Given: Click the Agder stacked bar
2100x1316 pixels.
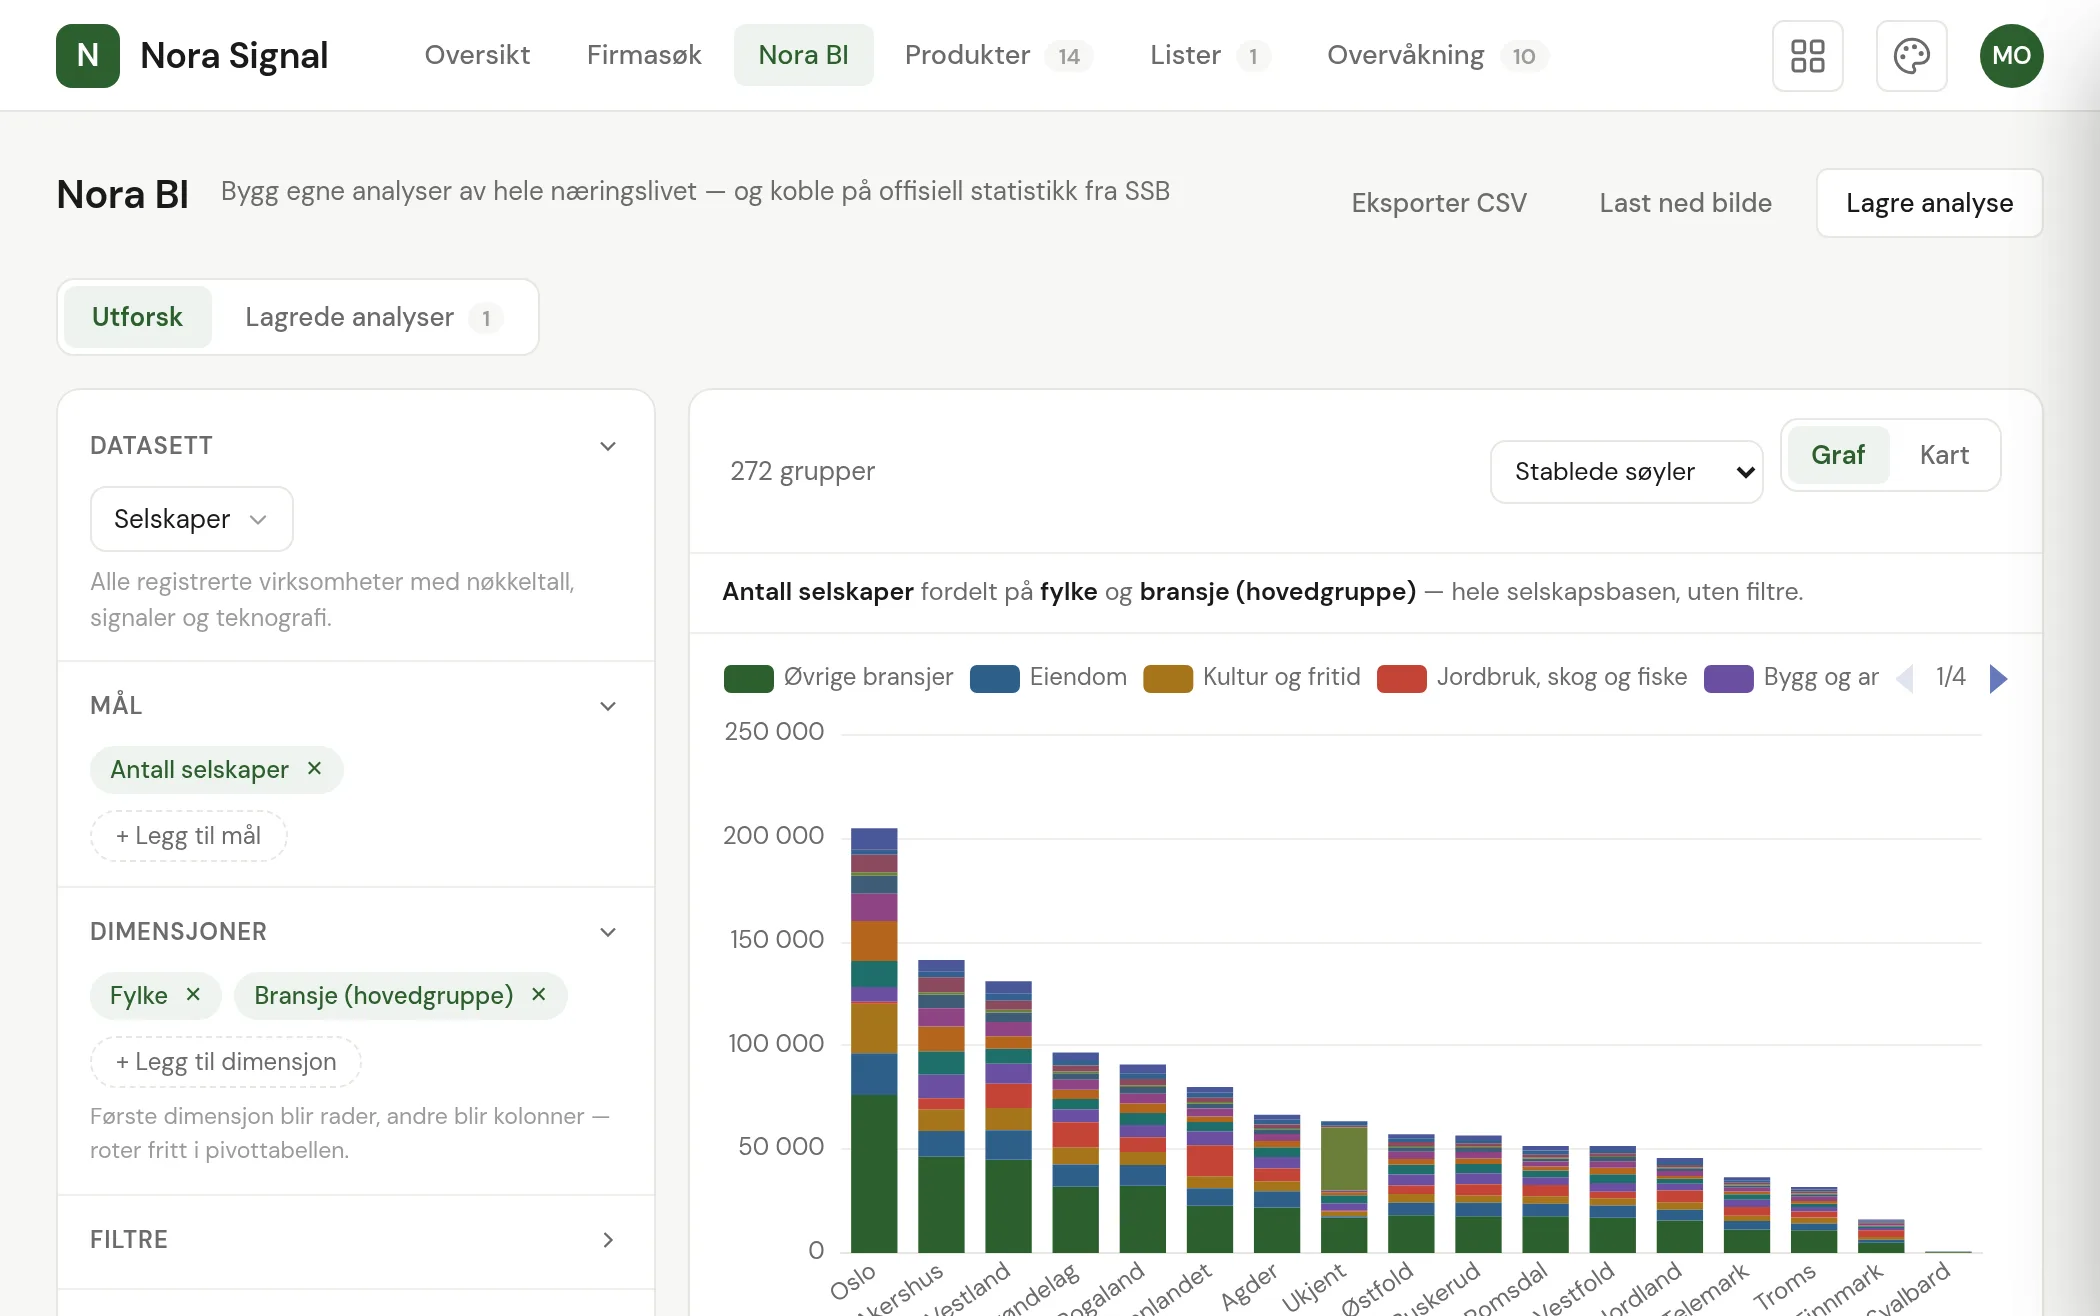Looking at the screenshot, I should click(1277, 1184).
